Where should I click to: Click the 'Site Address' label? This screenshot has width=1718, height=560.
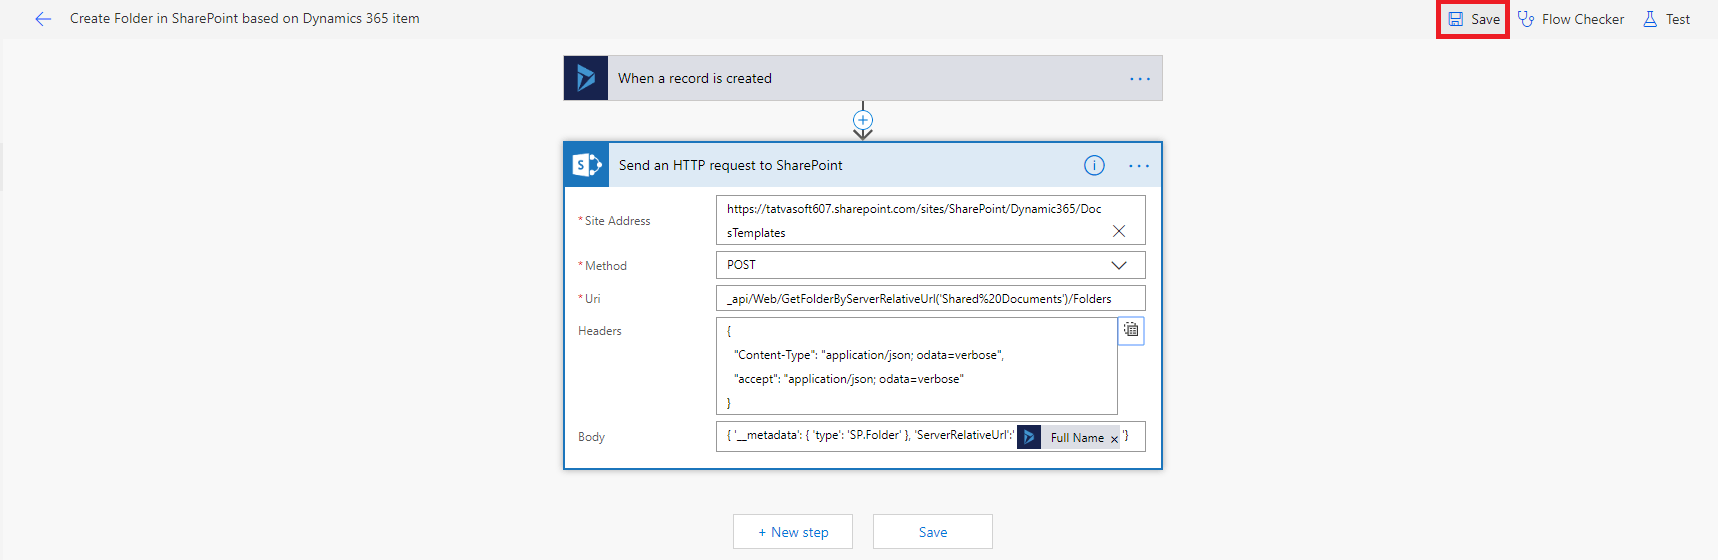(x=617, y=221)
